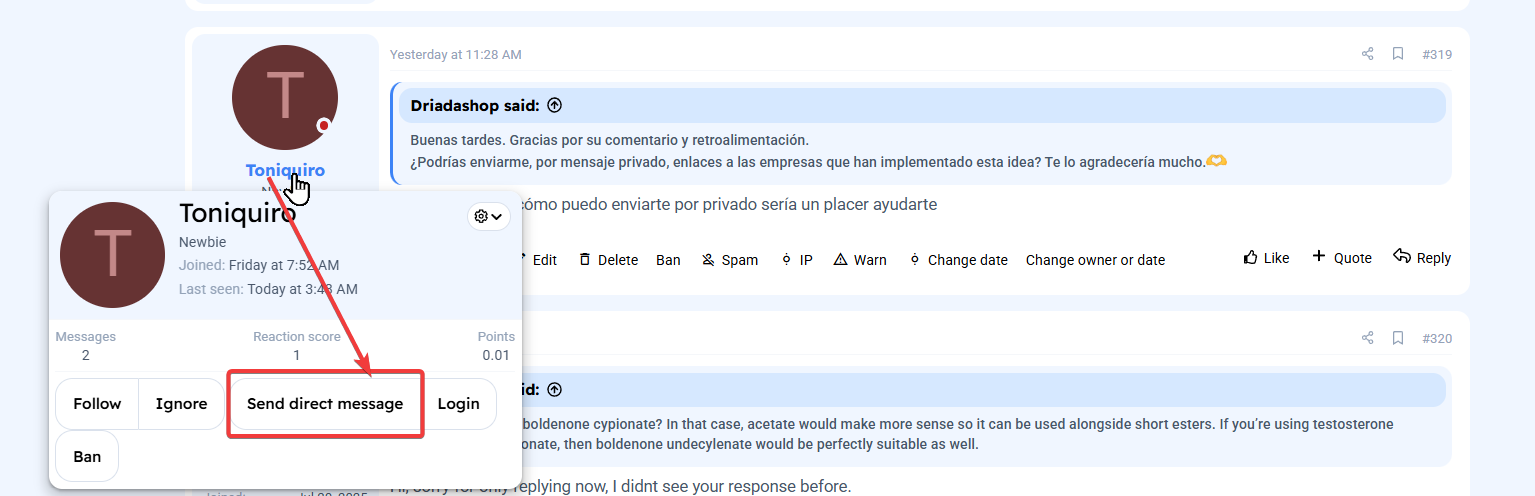Follow the user Toniquiro

97,404
